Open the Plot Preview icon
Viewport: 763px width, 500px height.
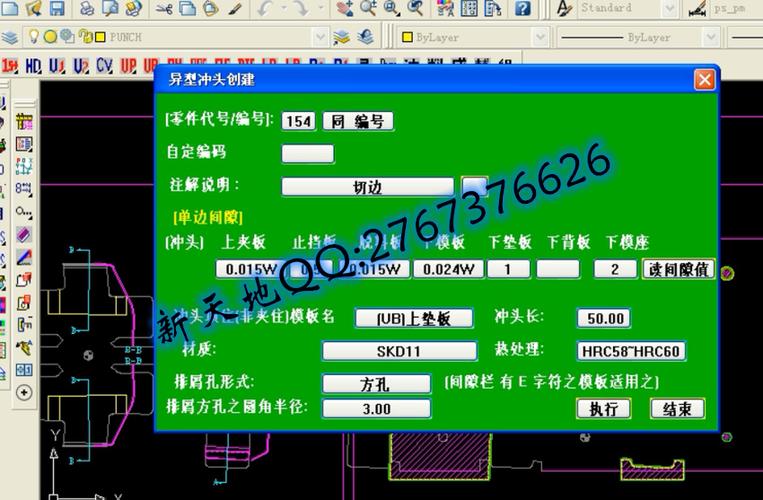110,7
